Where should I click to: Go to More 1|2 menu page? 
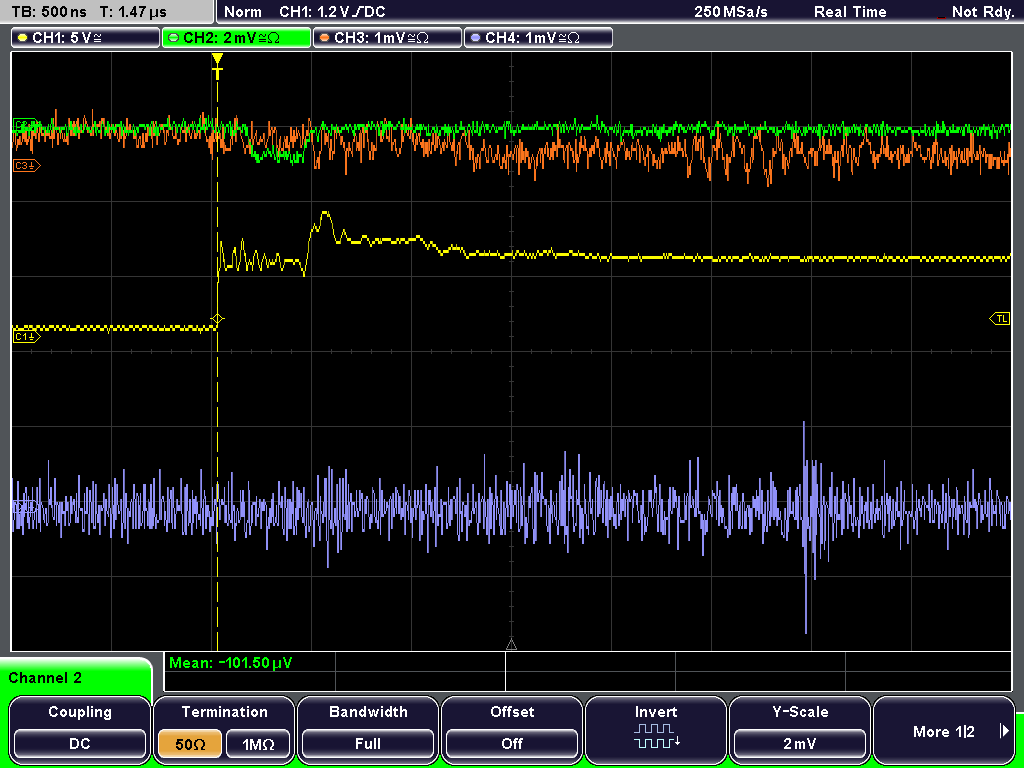coord(944,729)
